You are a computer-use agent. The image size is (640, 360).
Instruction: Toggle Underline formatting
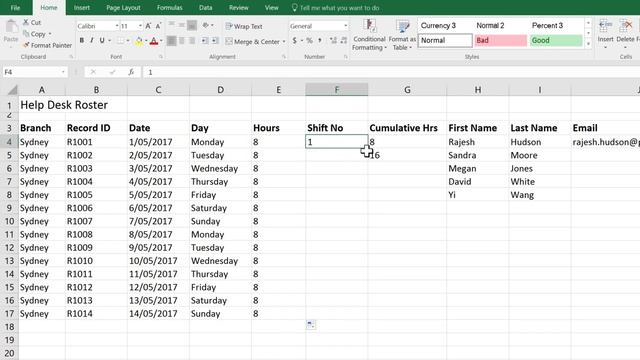(102, 40)
